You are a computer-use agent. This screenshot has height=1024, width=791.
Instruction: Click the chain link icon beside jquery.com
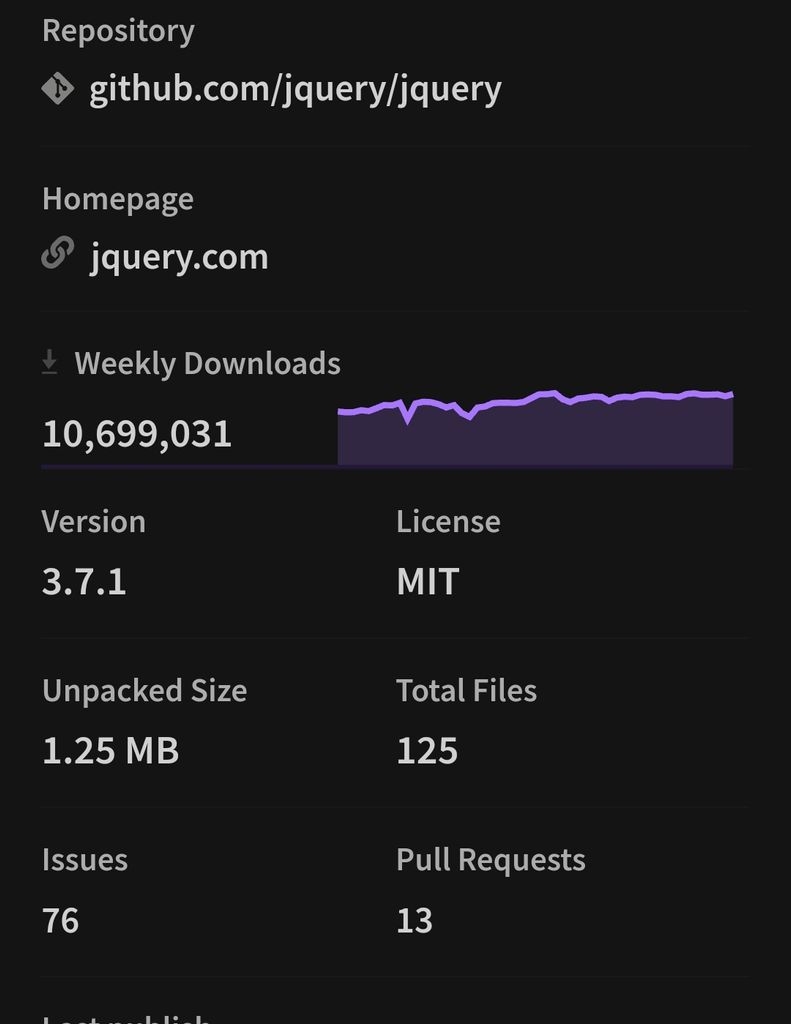[57, 253]
